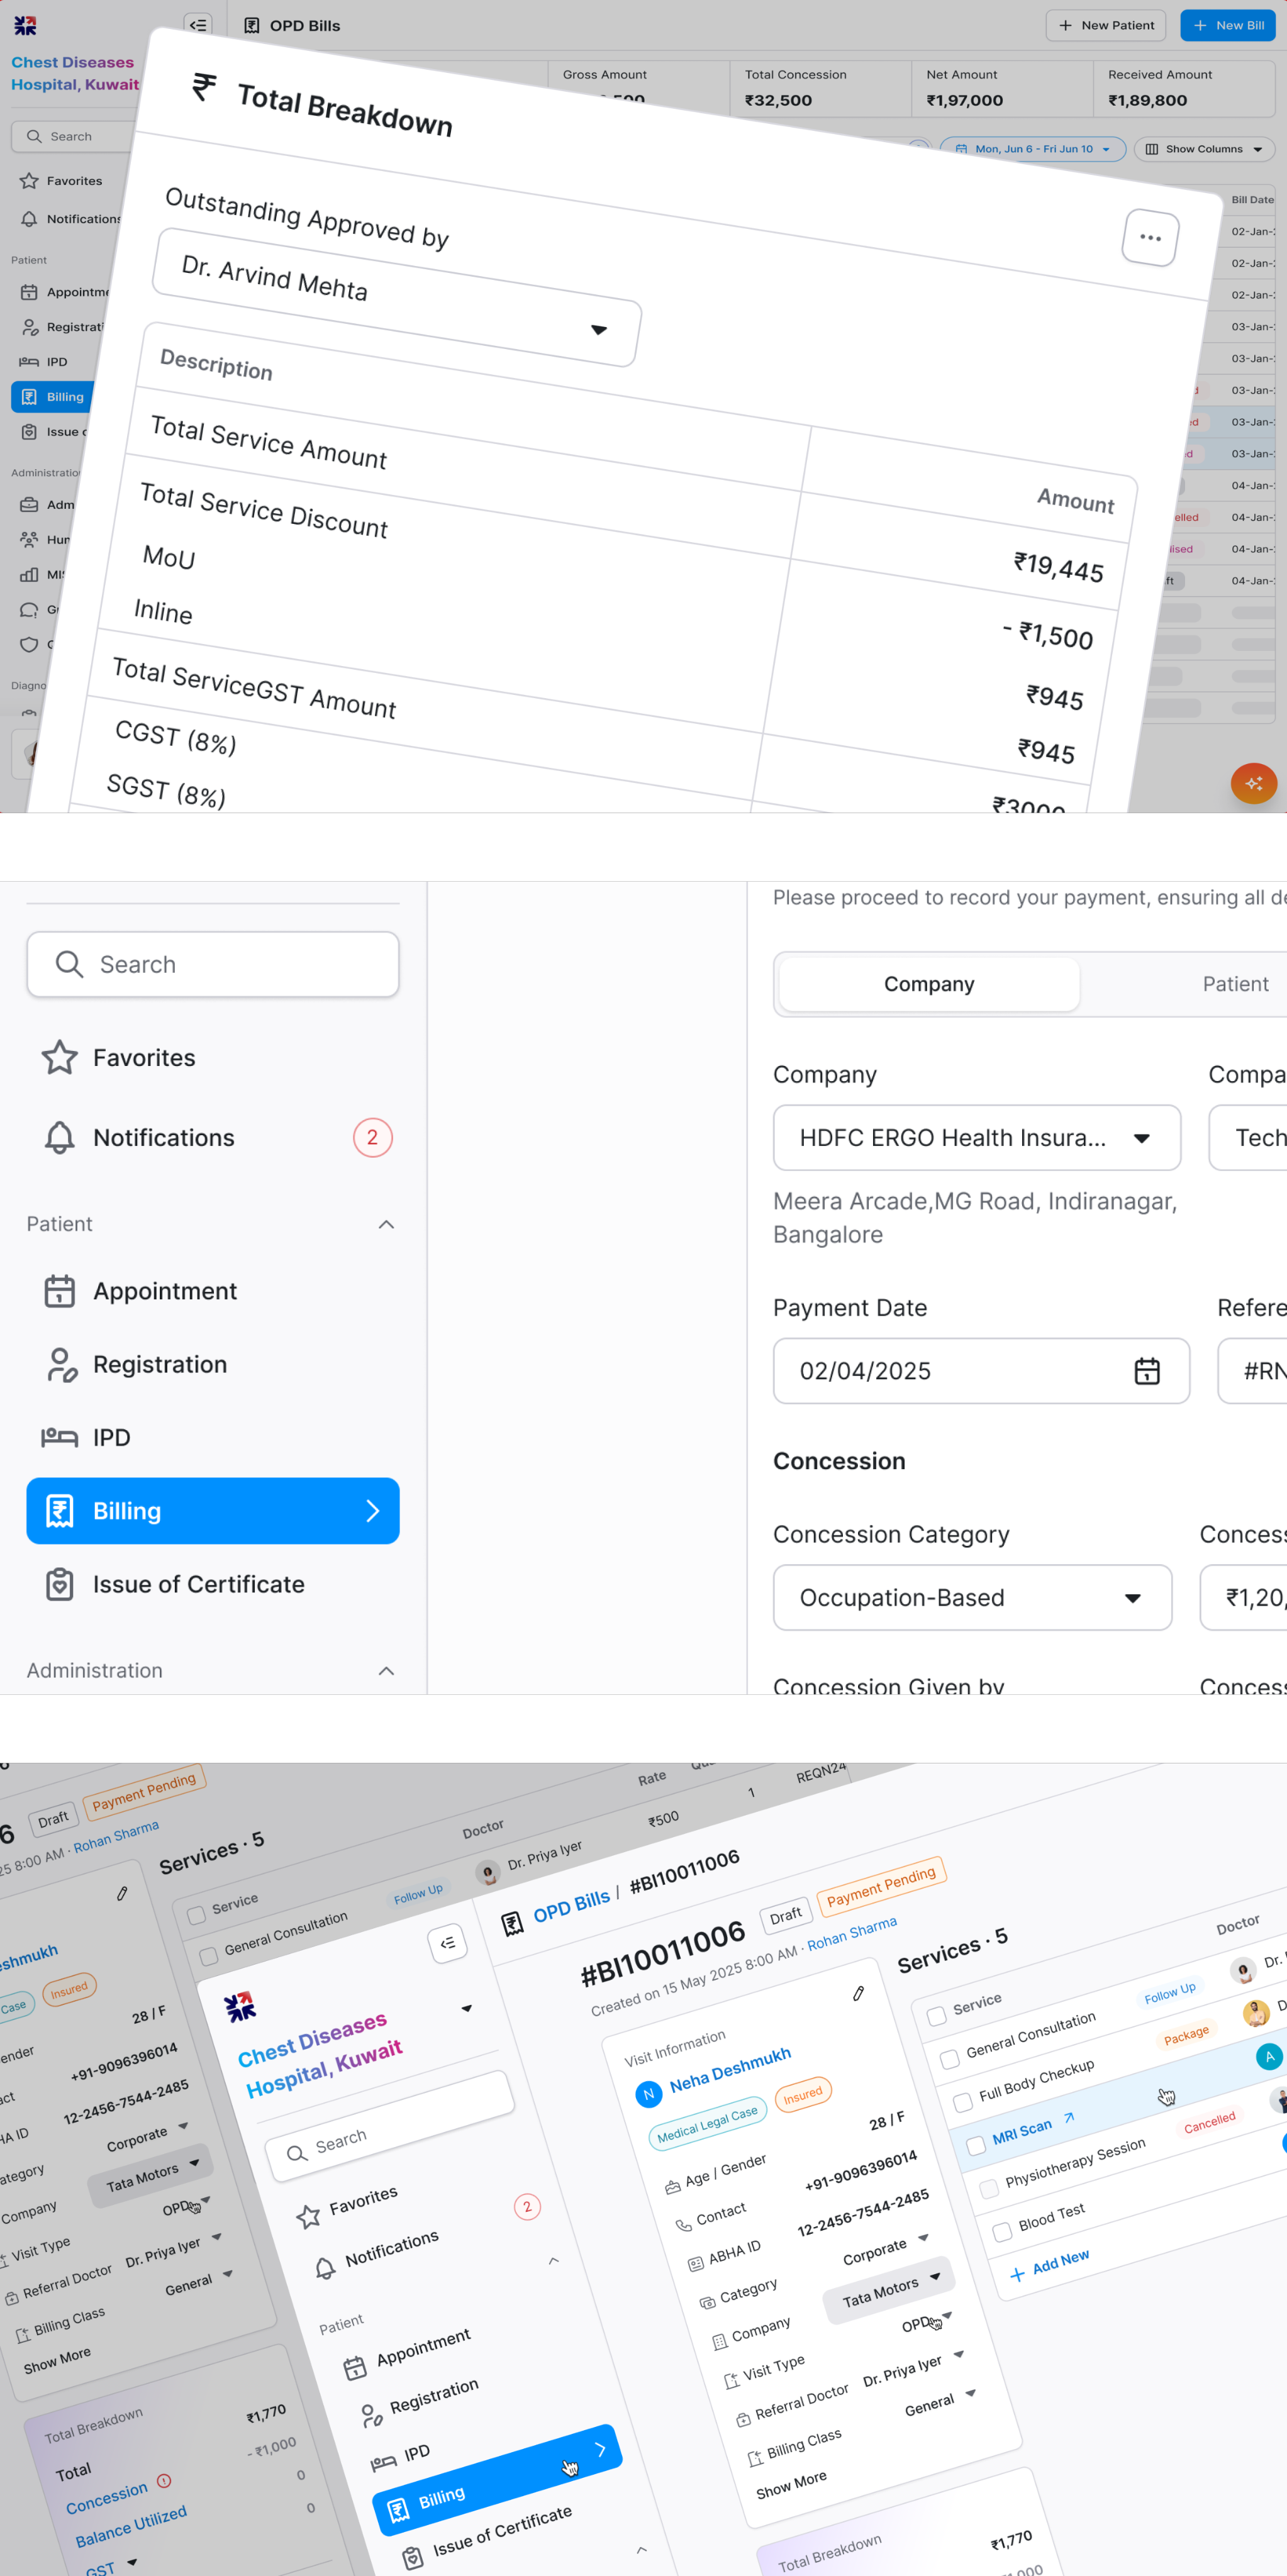
Task: Click the Issue of Certificate clipboard icon
Action: click(x=60, y=1584)
